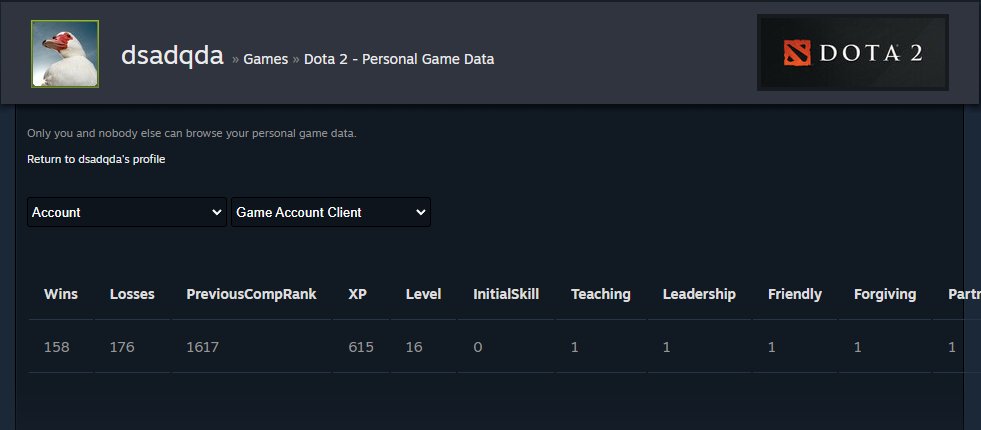Image resolution: width=981 pixels, height=430 pixels.
Task: Select the InitialSkill column header
Action: coord(506,294)
